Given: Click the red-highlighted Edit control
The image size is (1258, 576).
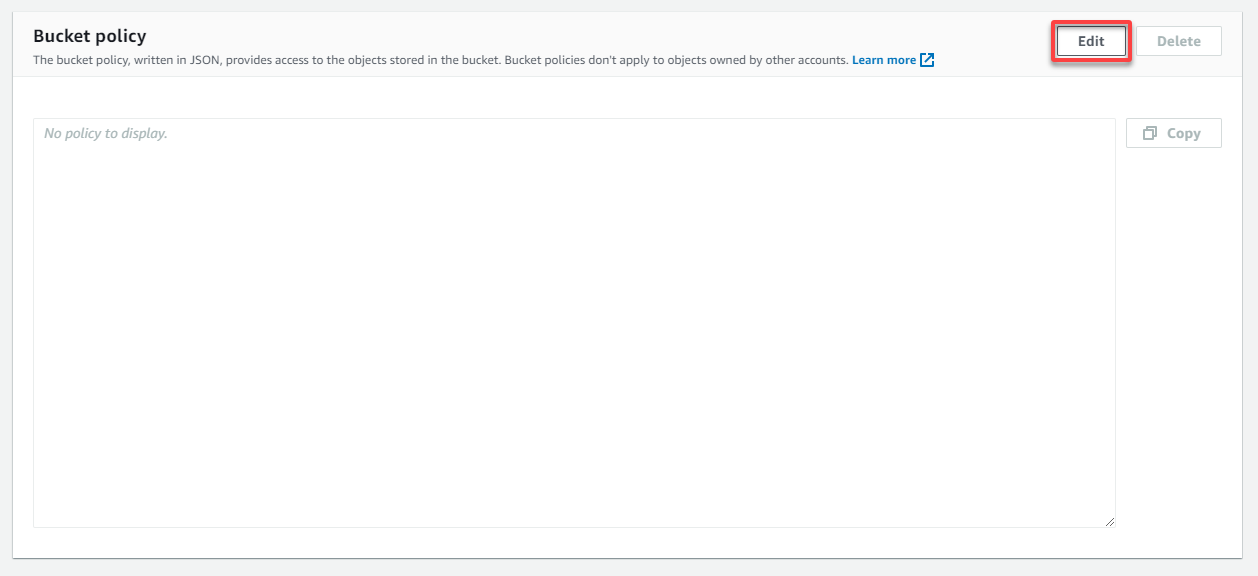Looking at the screenshot, I should click(x=1091, y=41).
